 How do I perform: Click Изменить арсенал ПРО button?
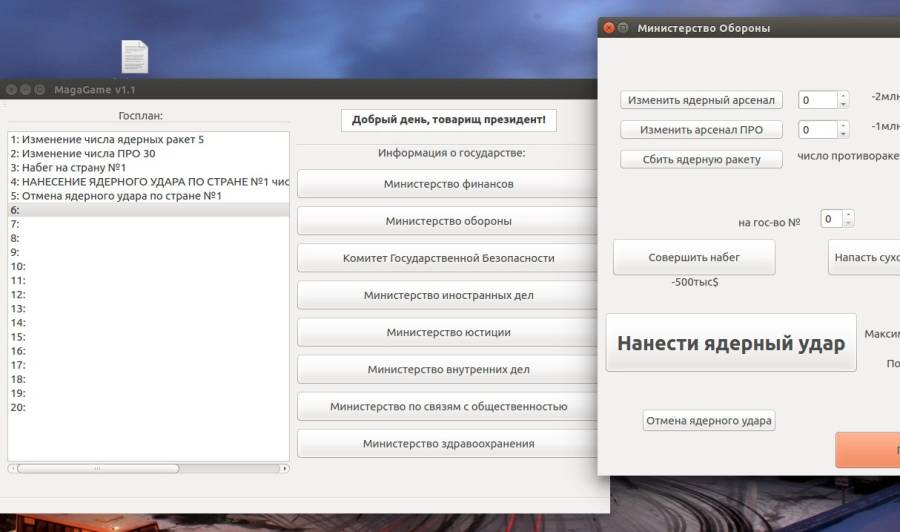coord(701,130)
